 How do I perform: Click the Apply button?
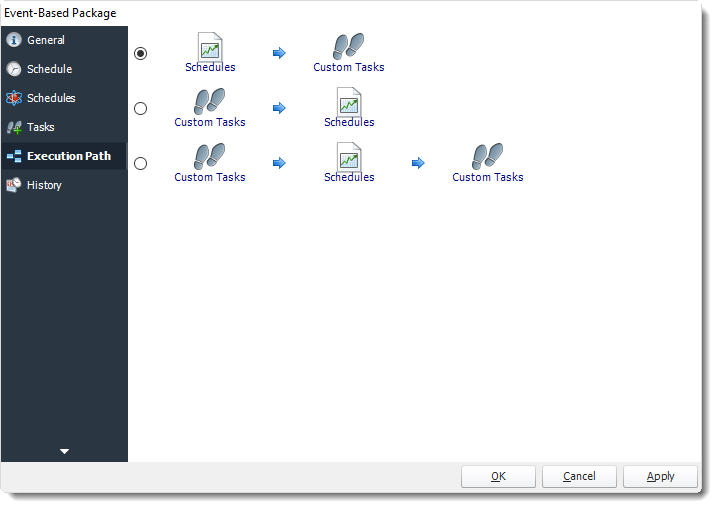[x=660, y=476]
